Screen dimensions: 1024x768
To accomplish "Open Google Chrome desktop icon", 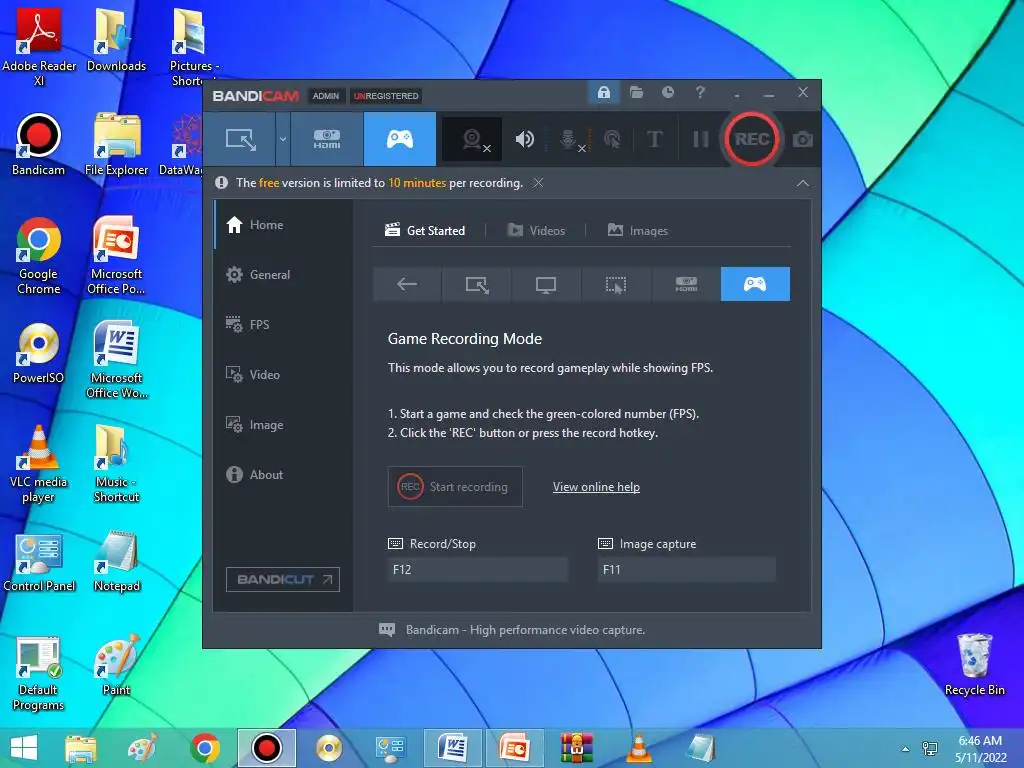I will click(39, 256).
